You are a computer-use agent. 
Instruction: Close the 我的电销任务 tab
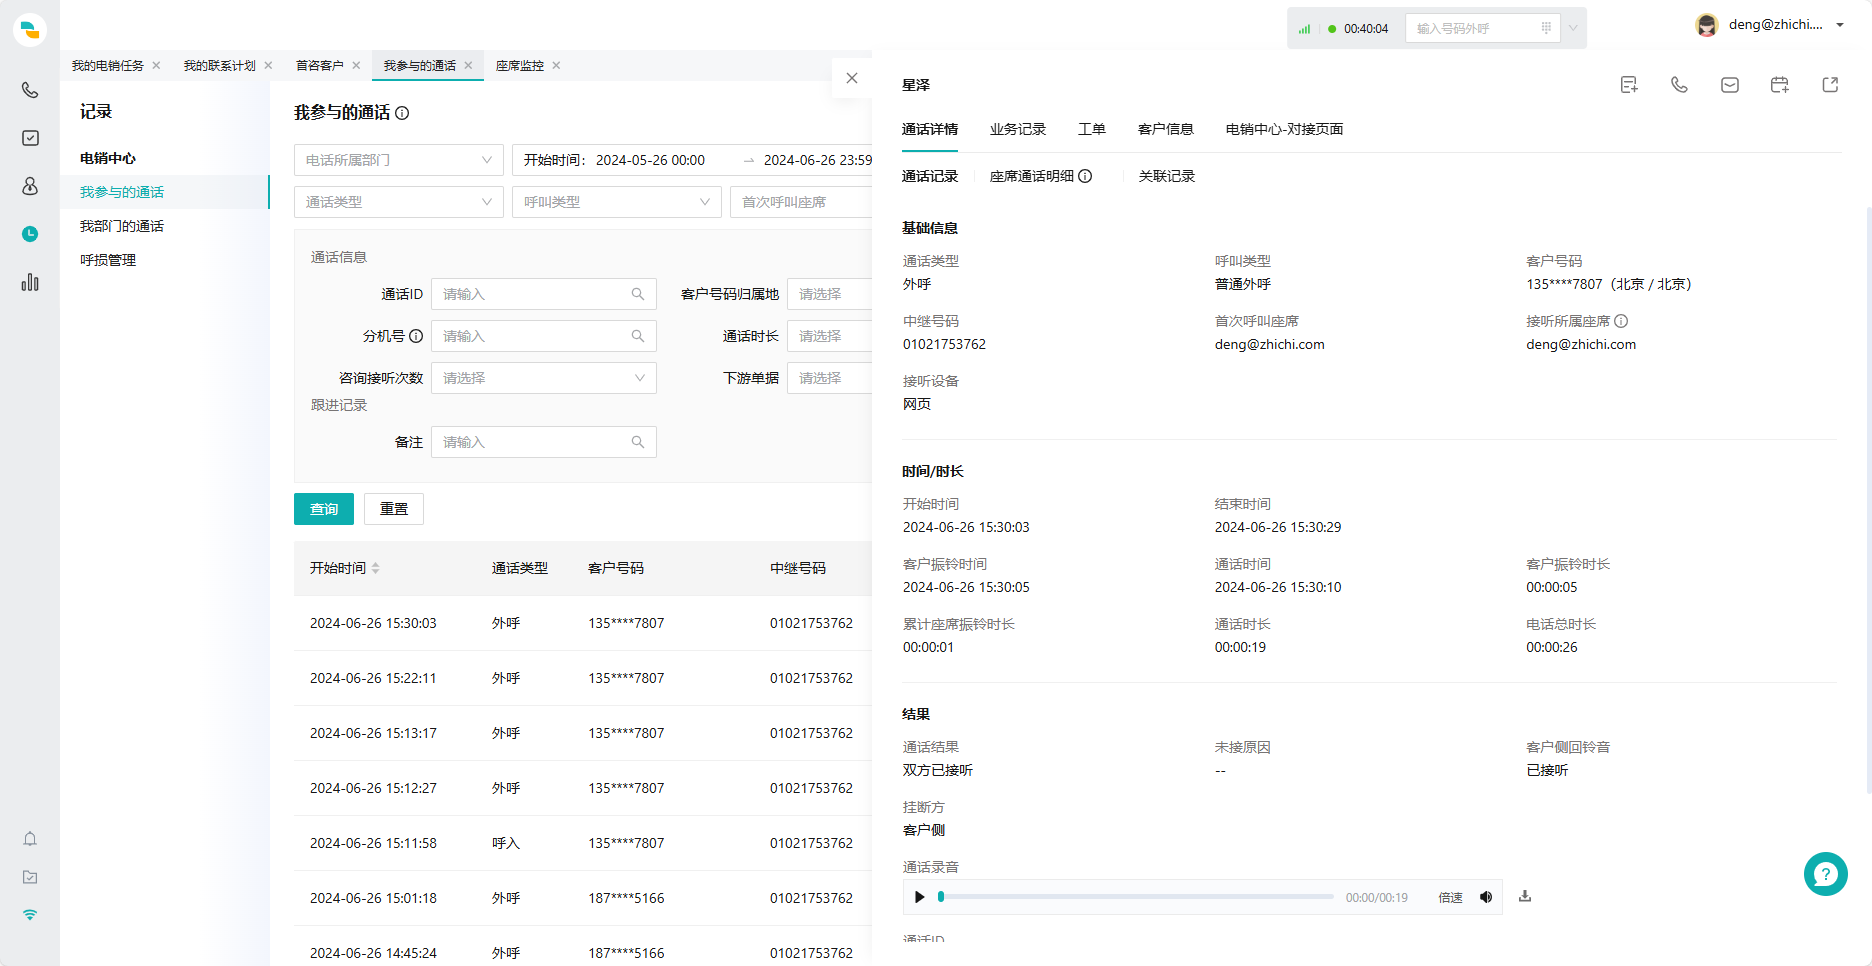pyautogui.click(x=156, y=65)
